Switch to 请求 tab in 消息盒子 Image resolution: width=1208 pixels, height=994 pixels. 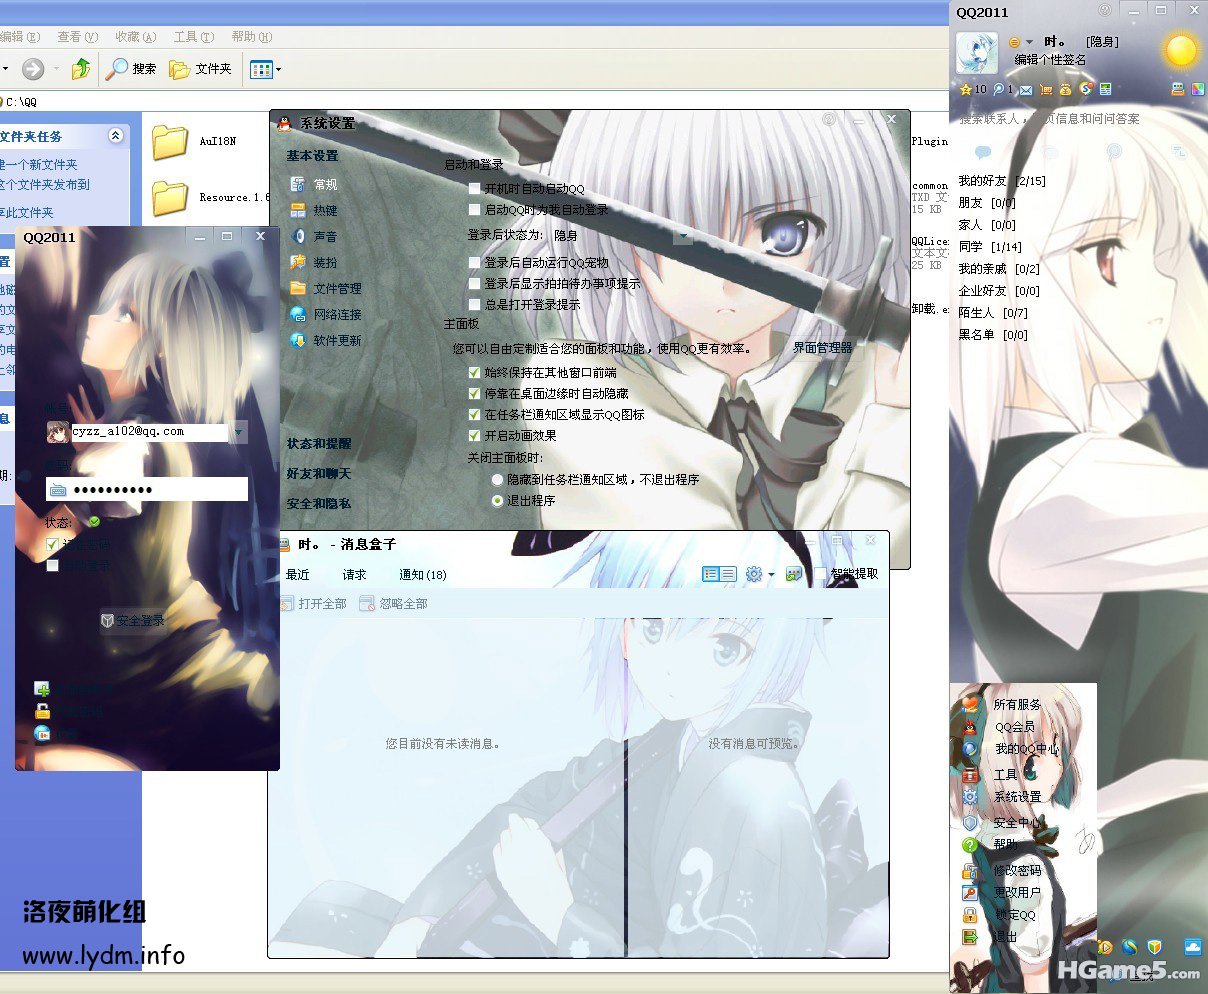point(354,574)
